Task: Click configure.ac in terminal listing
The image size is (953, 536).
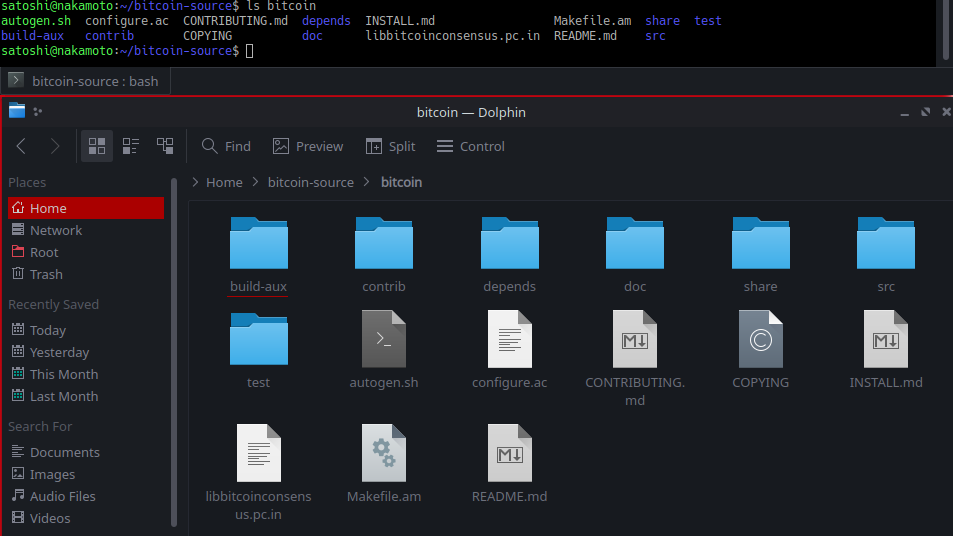Action: click(126, 21)
